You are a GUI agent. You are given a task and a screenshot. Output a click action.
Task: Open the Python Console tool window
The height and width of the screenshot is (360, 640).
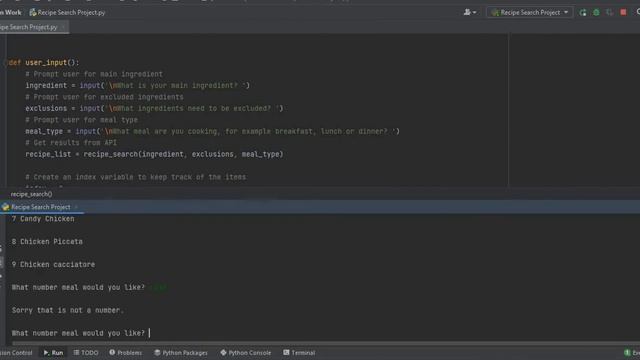tap(245, 353)
